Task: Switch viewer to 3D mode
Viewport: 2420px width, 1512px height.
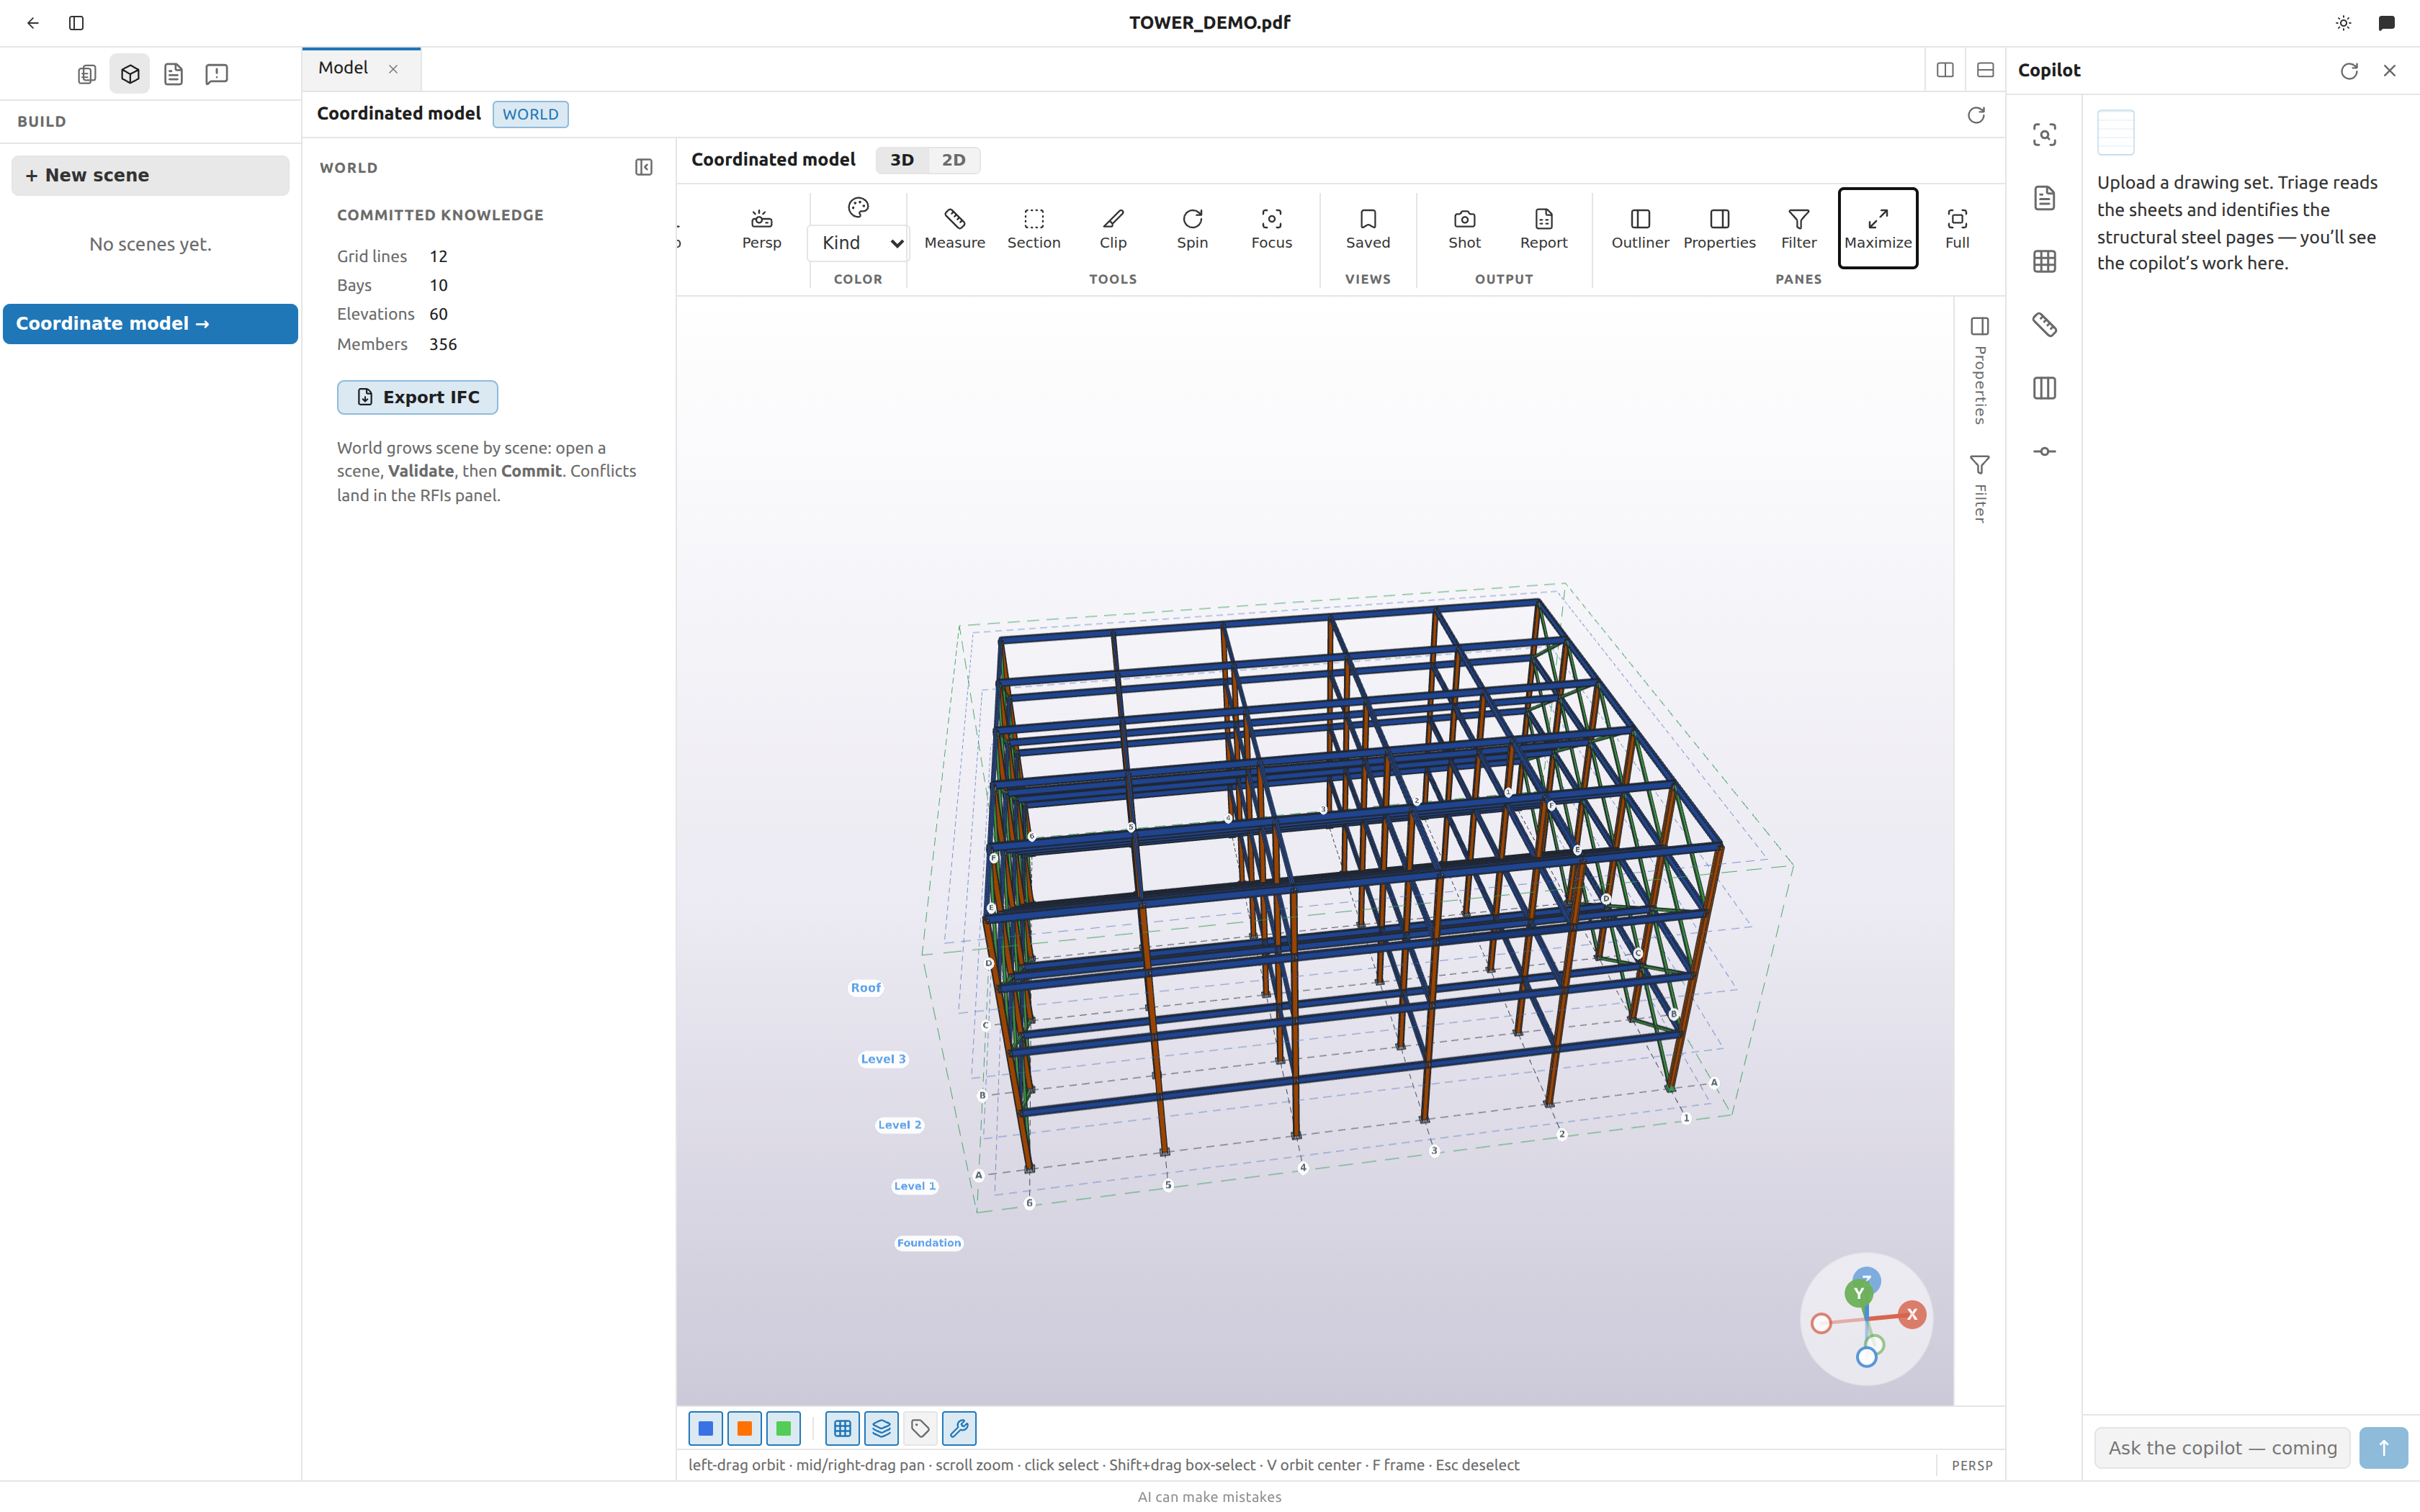Action: coord(901,160)
